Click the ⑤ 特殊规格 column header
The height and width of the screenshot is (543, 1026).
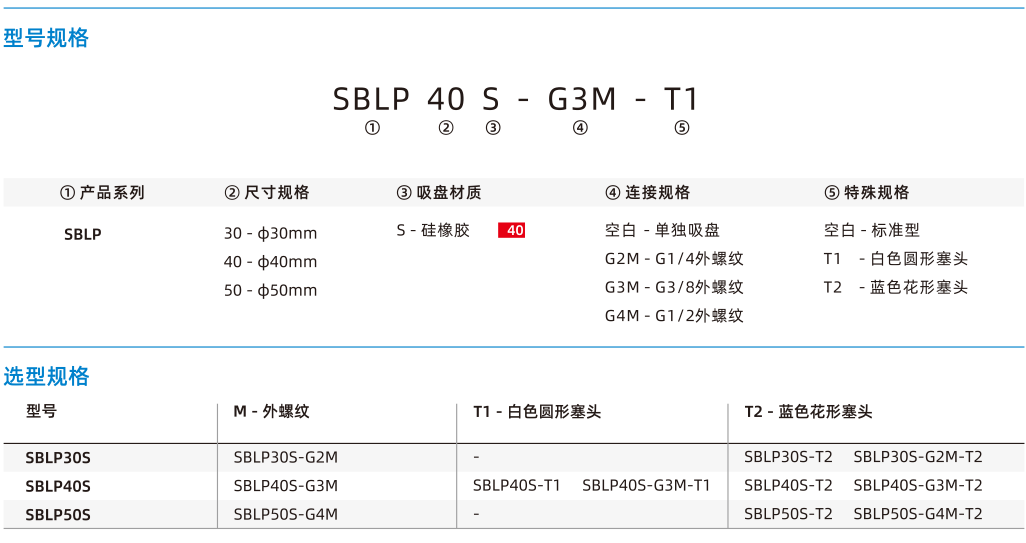[866, 192]
